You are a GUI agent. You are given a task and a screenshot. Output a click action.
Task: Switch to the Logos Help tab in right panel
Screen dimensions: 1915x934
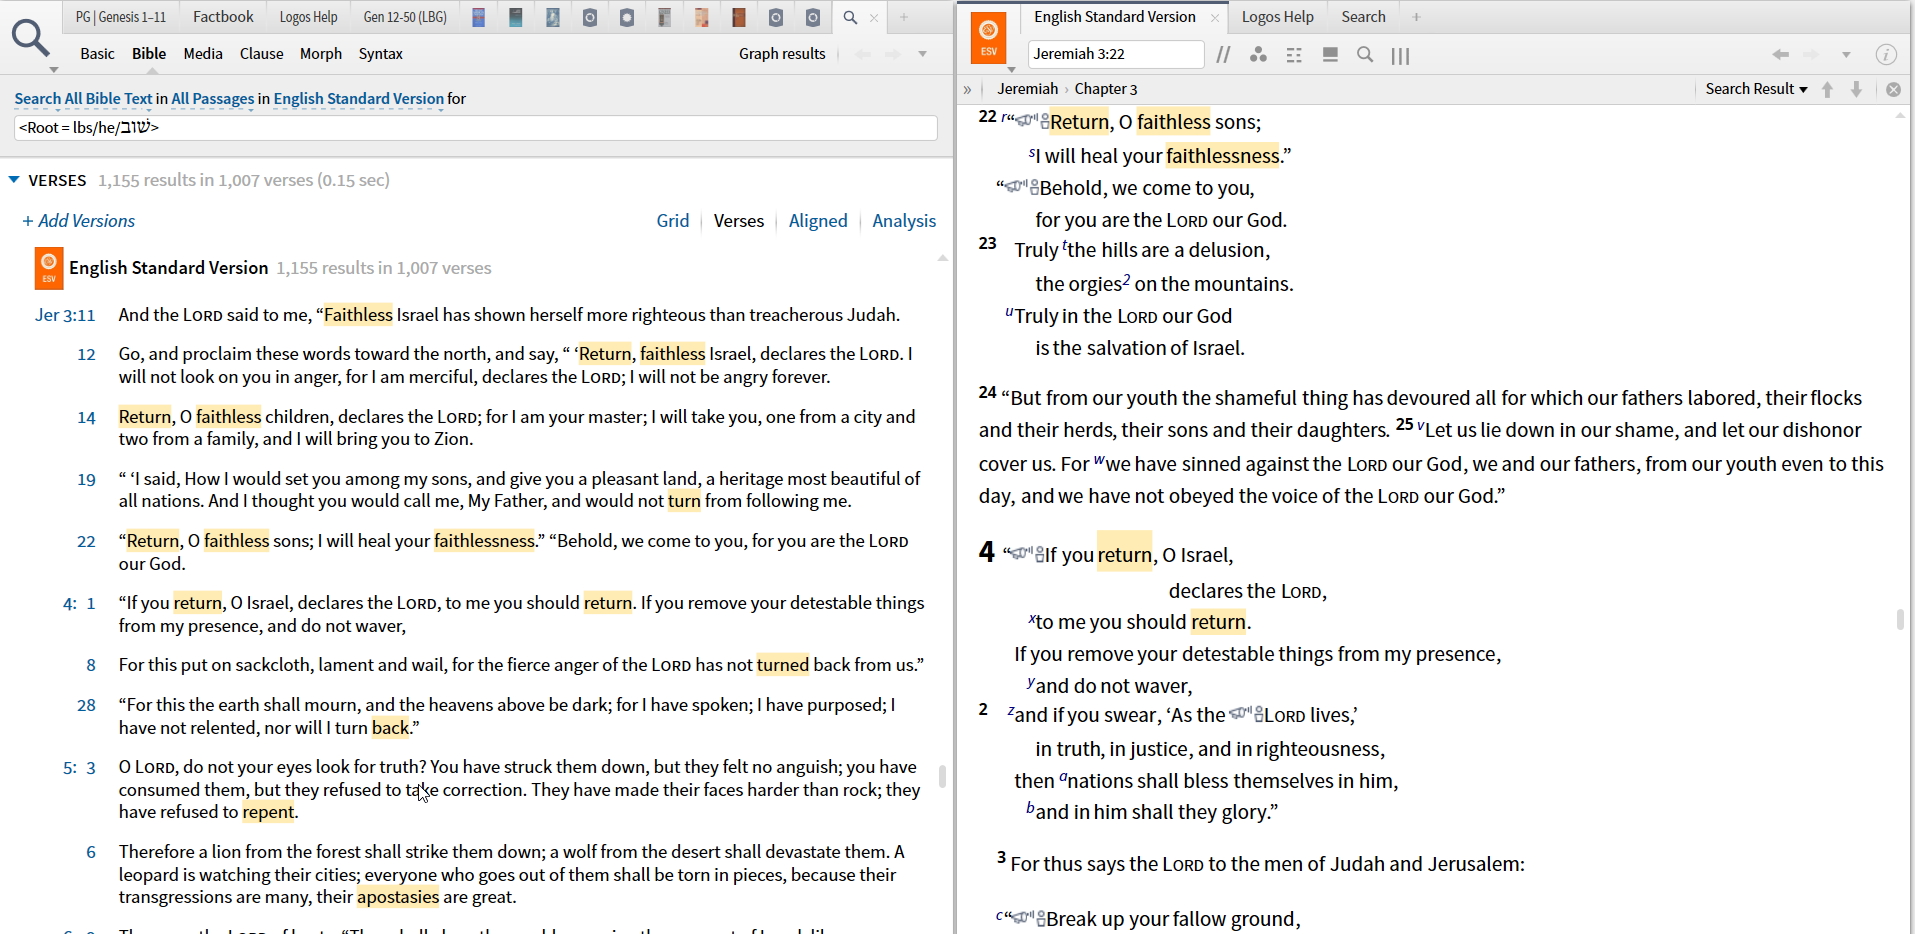point(1277,17)
